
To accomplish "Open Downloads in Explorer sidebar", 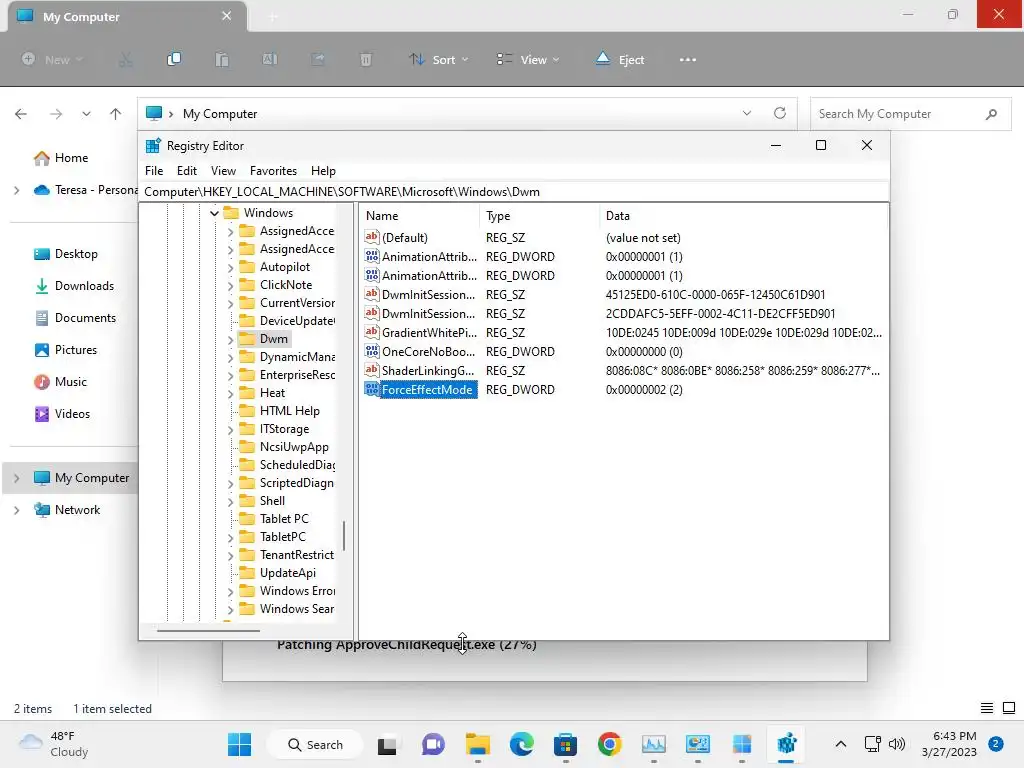I will [x=84, y=285].
